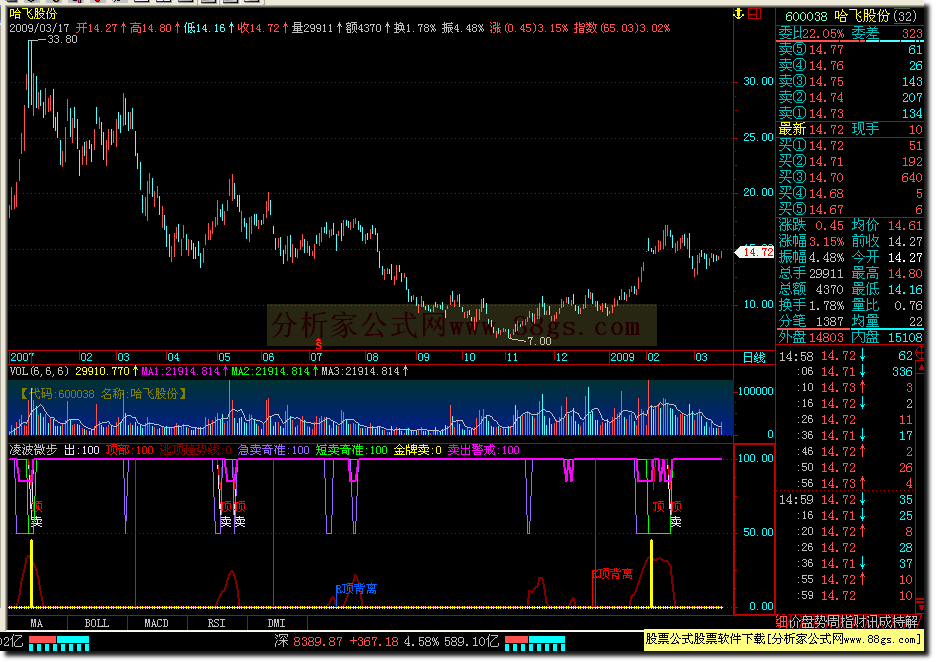Click the buy-1 row with volume 51
The height and width of the screenshot is (662, 936).
coord(851,146)
